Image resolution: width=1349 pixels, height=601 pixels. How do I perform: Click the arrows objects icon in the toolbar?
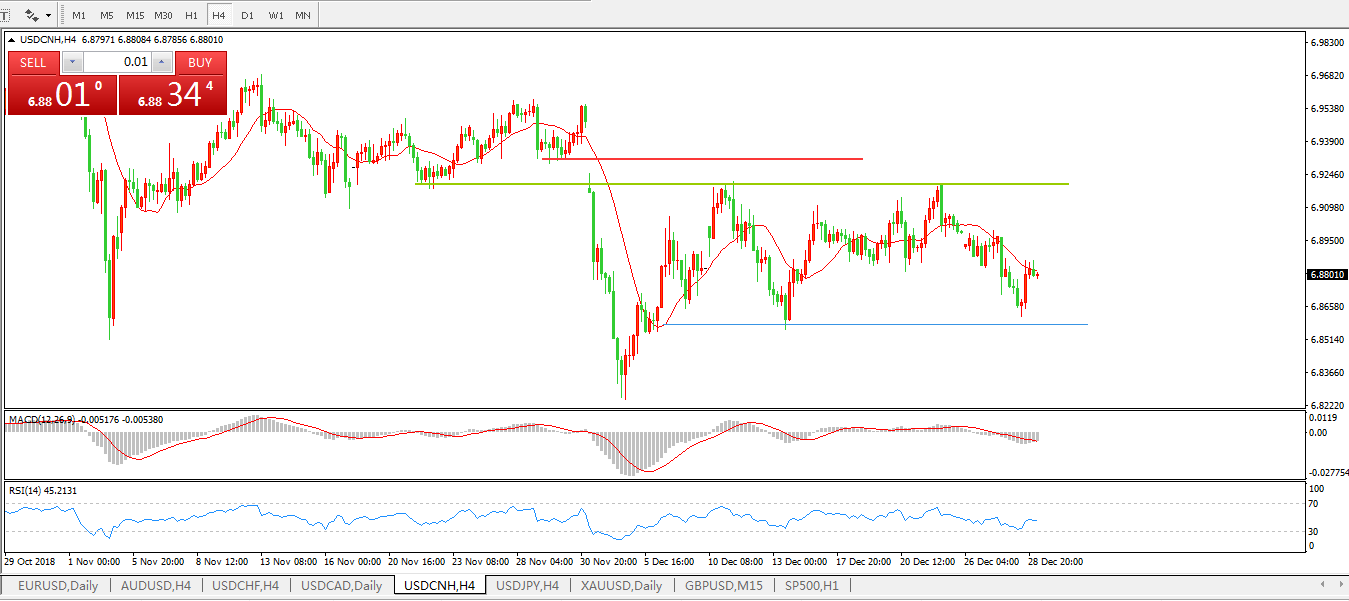tap(32, 15)
